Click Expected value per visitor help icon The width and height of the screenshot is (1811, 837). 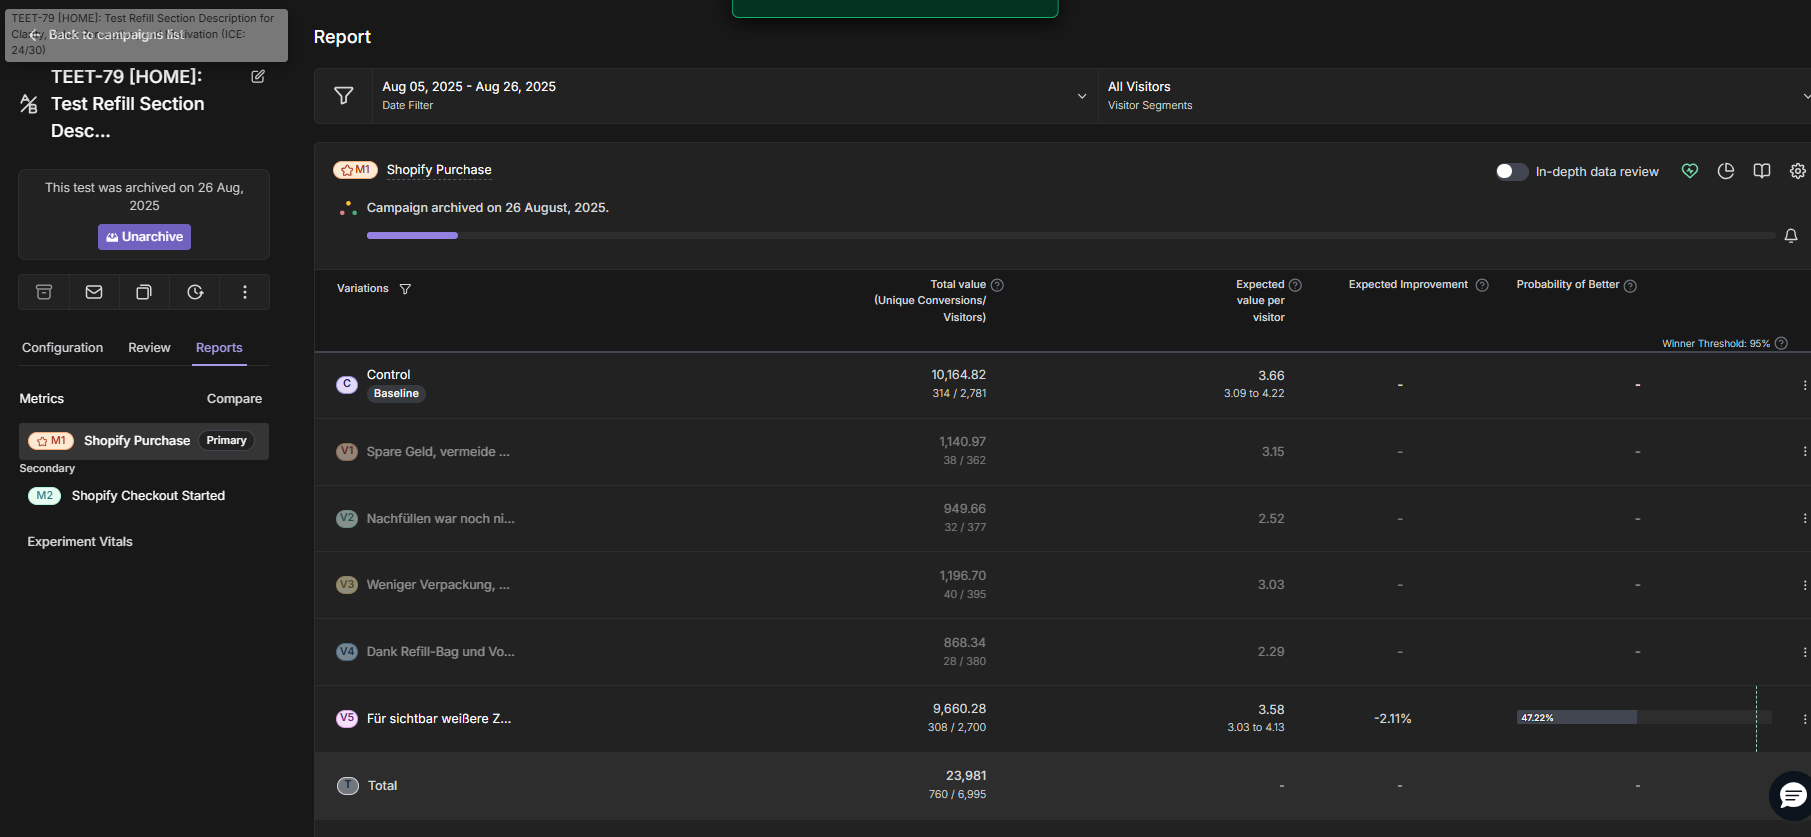coord(1295,285)
